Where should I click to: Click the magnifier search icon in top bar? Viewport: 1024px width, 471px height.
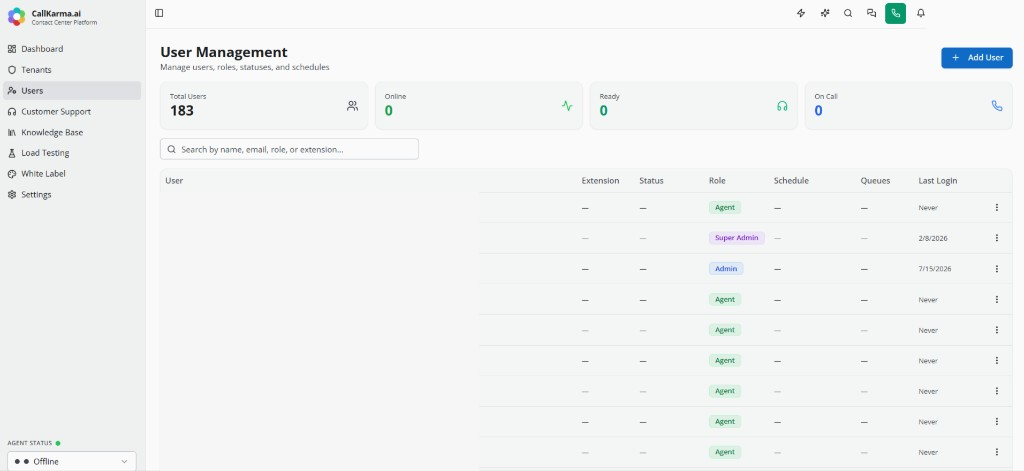click(x=848, y=13)
